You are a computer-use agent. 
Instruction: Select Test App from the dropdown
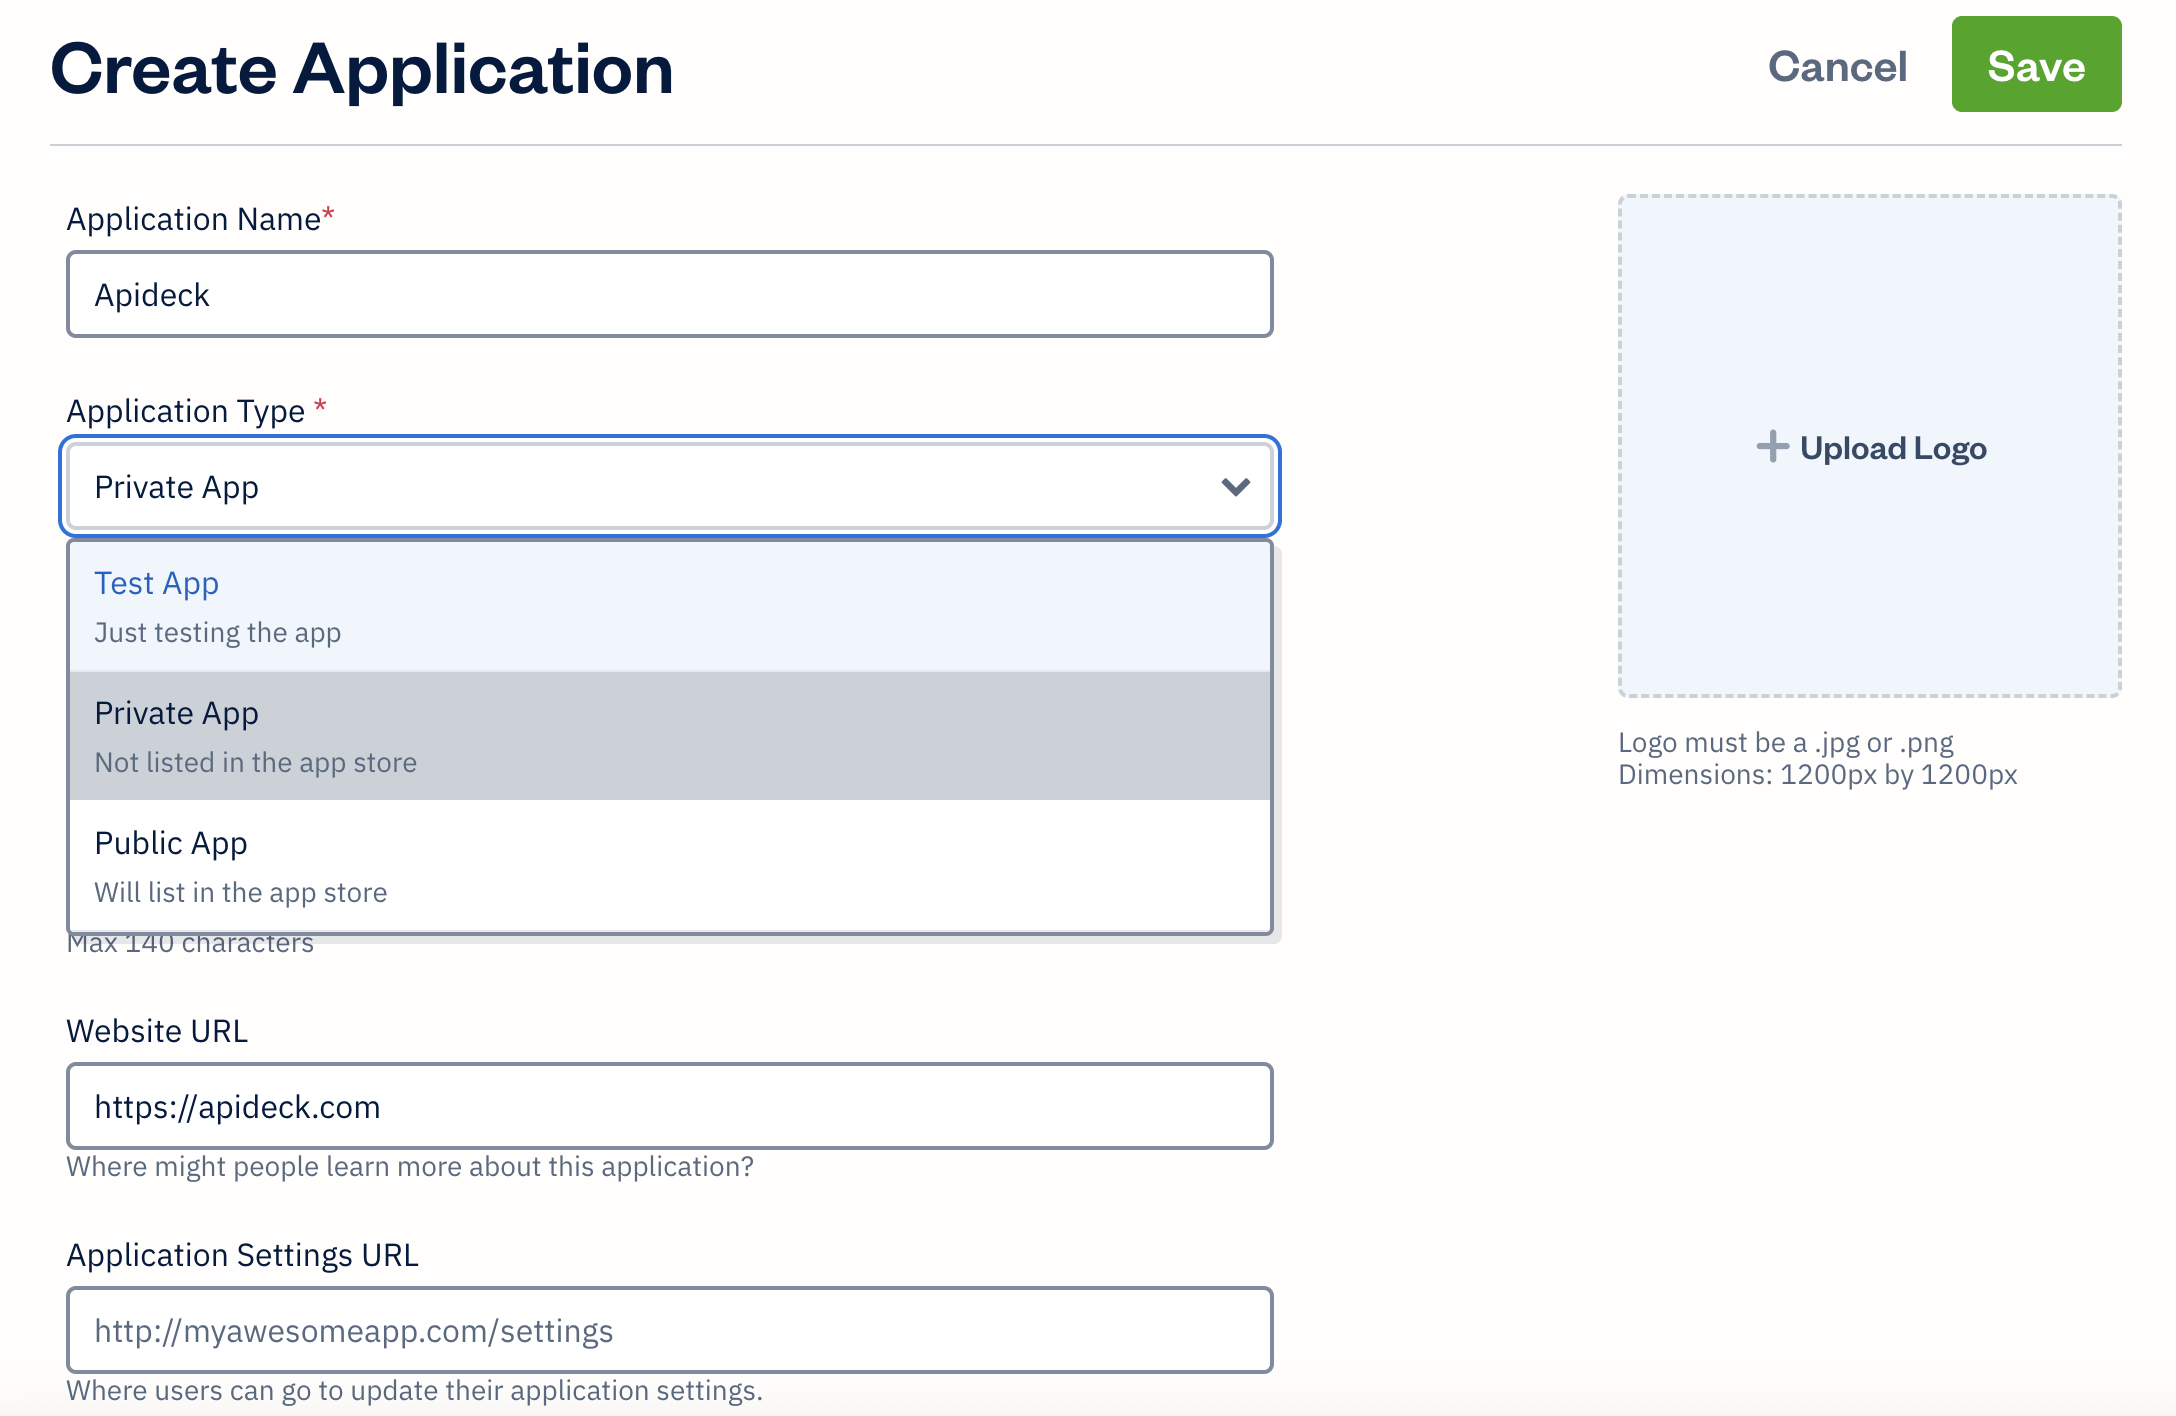tap(156, 583)
